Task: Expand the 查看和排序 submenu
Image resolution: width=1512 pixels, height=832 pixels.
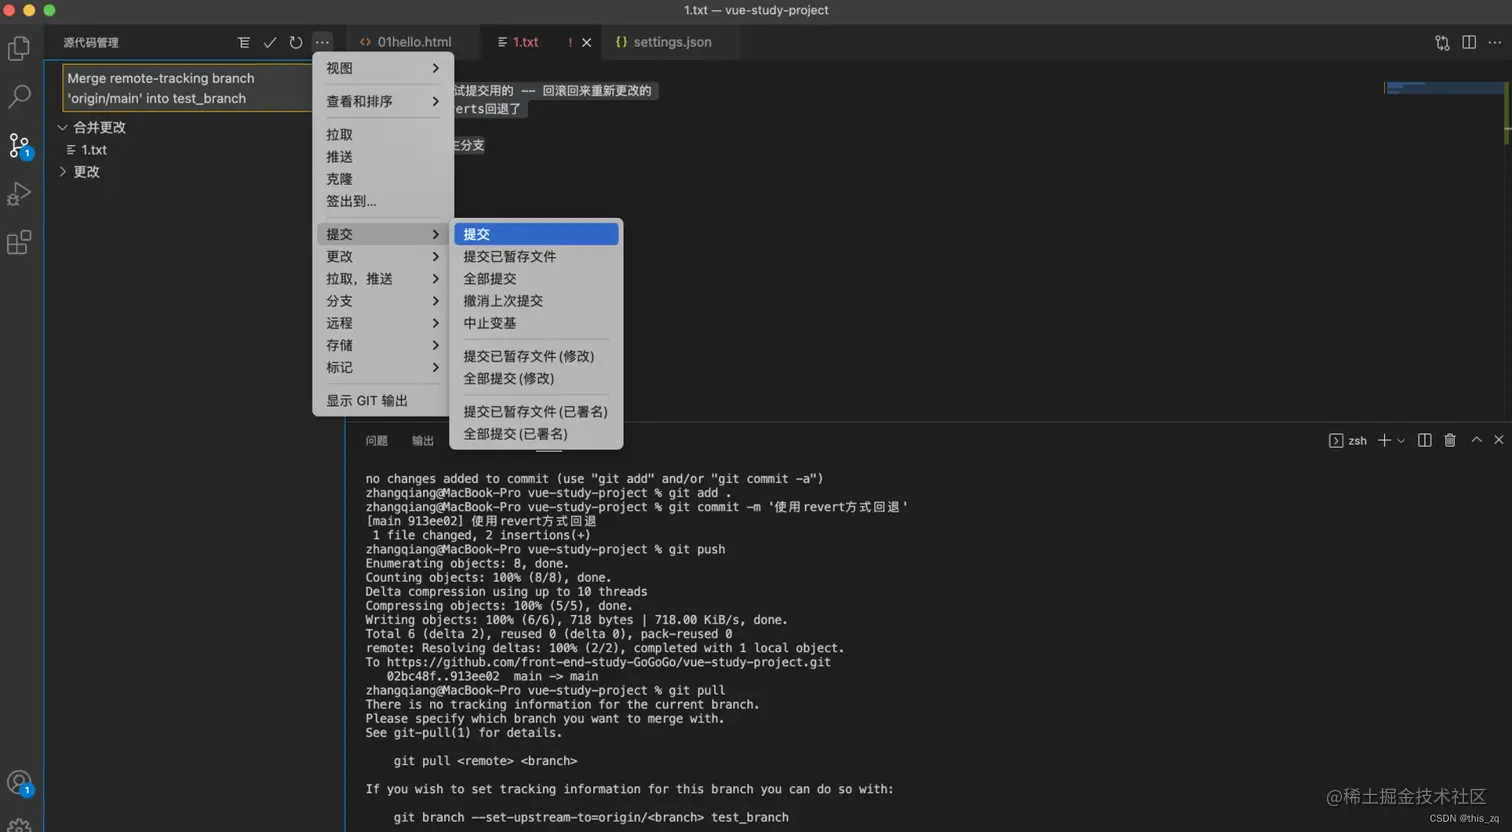Action: [383, 101]
